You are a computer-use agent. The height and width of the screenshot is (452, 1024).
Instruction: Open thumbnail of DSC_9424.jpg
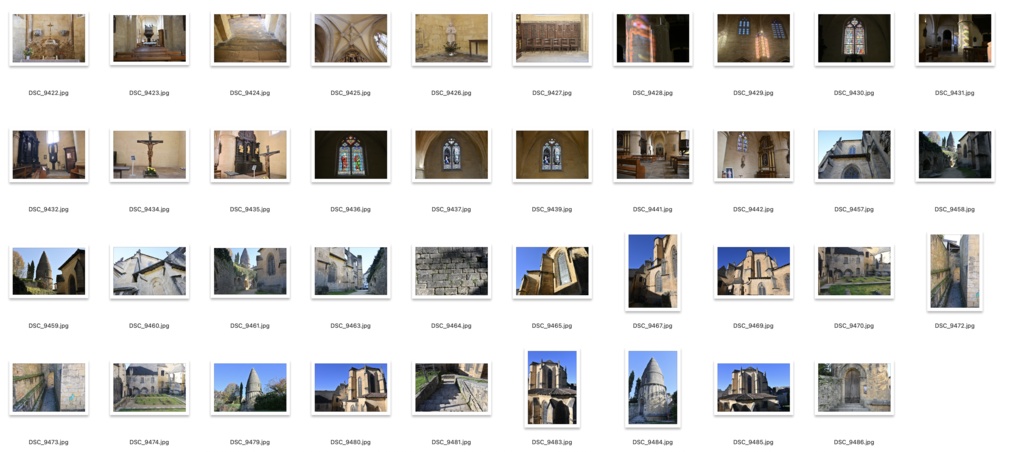pos(249,39)
